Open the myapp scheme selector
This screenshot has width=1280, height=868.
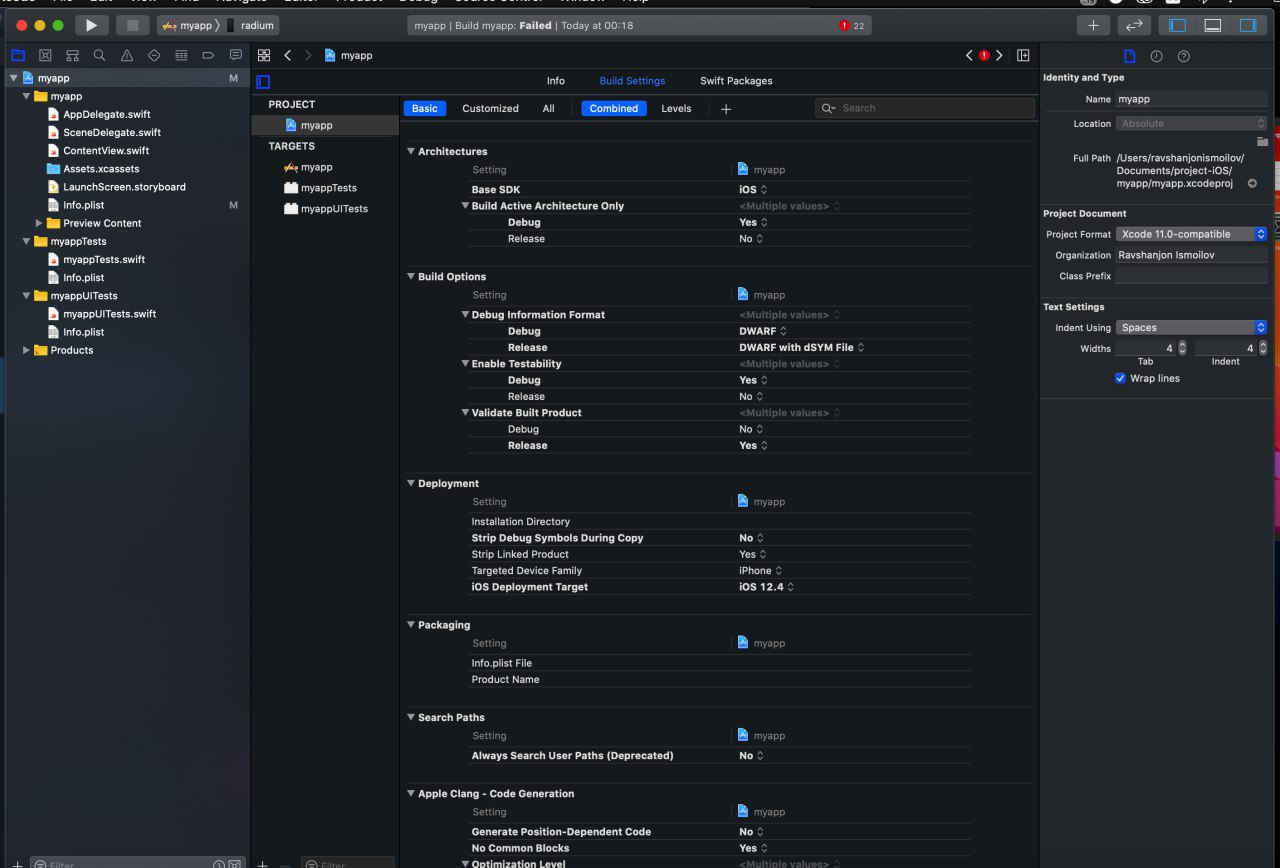(x=188, y=26)
